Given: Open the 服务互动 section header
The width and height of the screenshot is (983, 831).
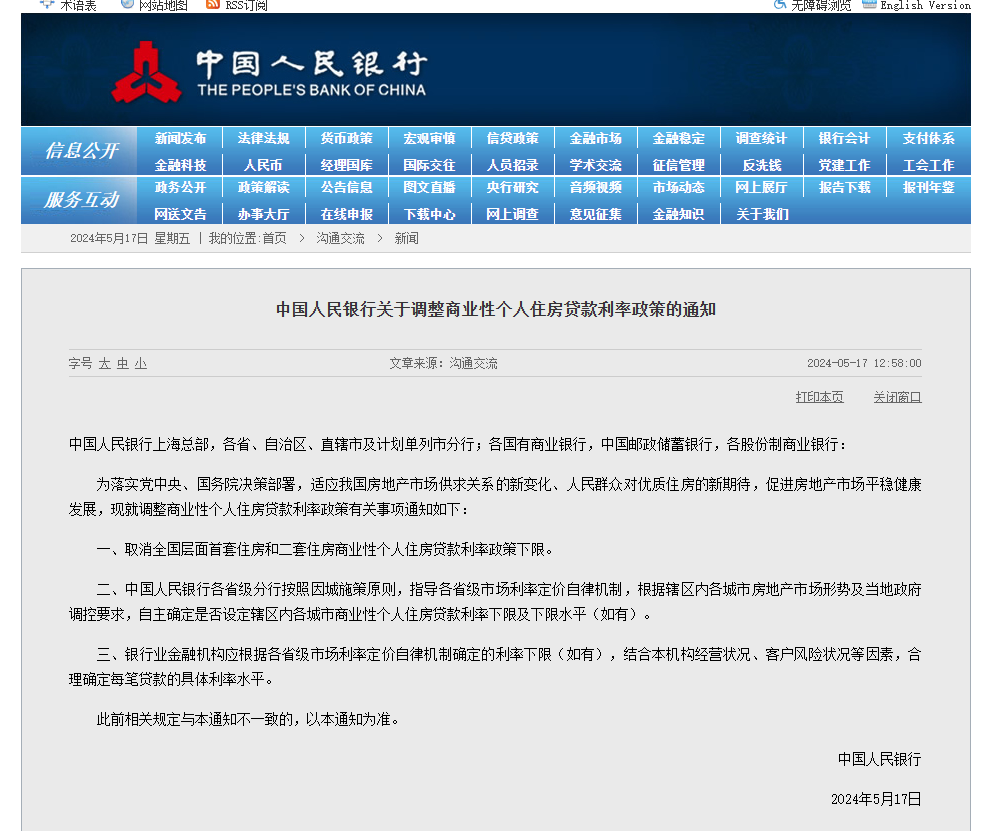Looking at the screenshot, I should pos(81,200).
